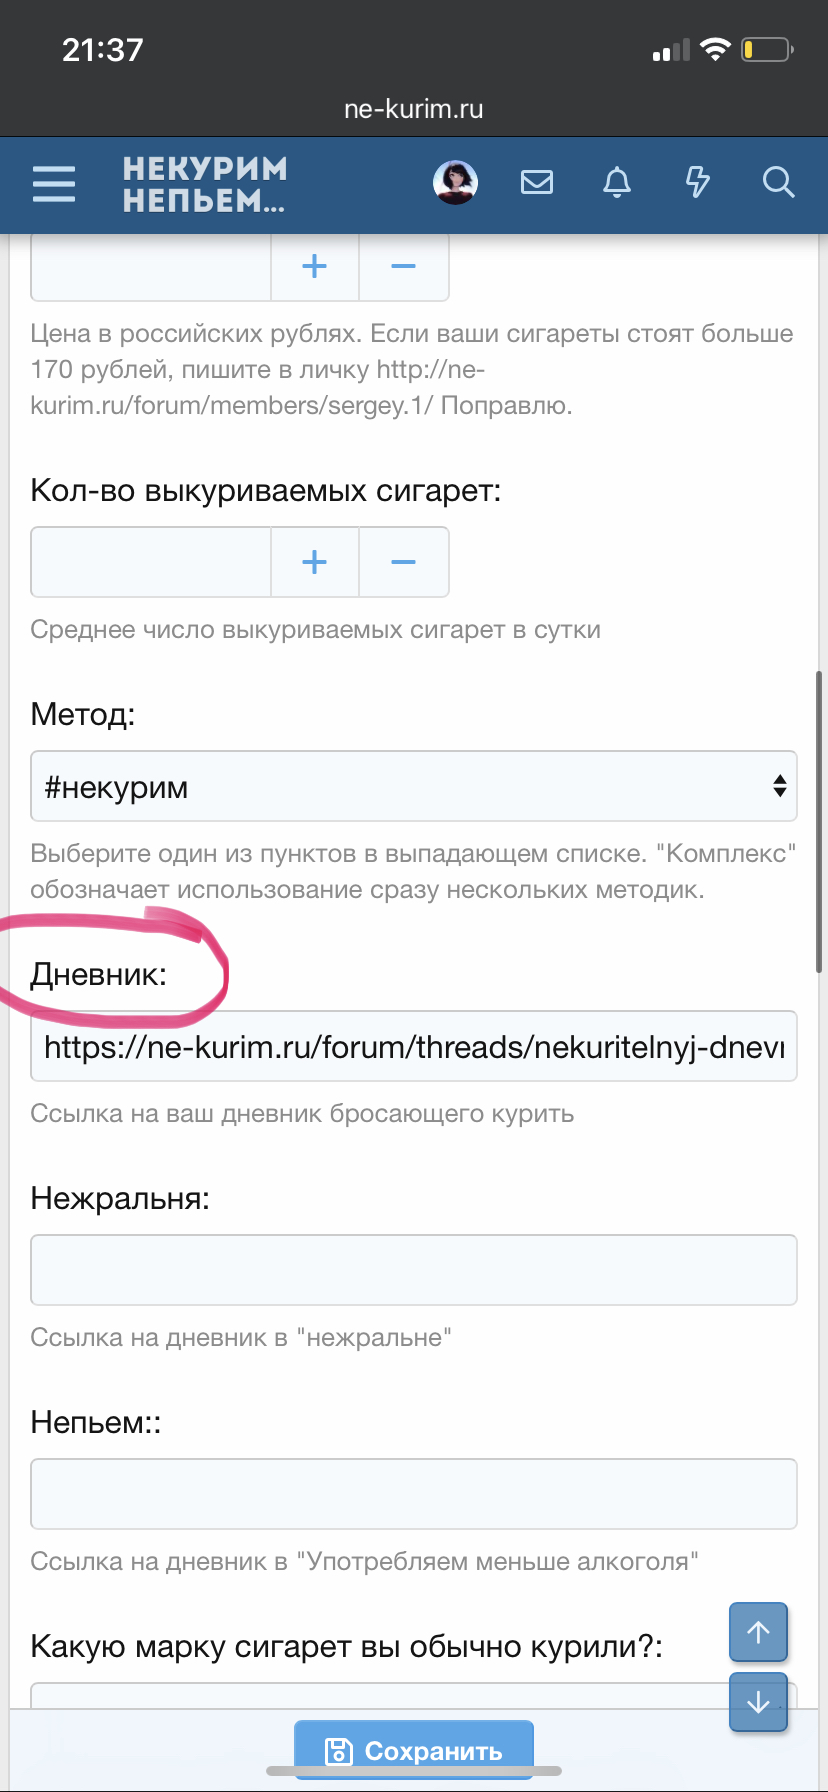The image size is (828, 1792).
Task: Open user profile avatar menu
Action: click(455, 182)
